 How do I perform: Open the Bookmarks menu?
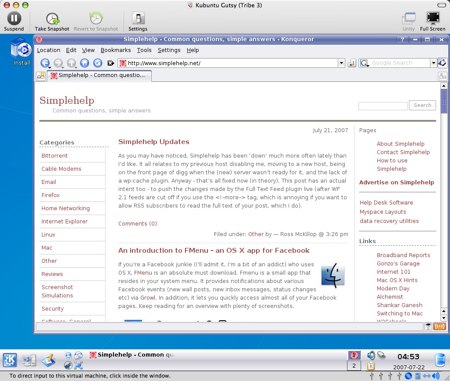[x=116, y=50]
